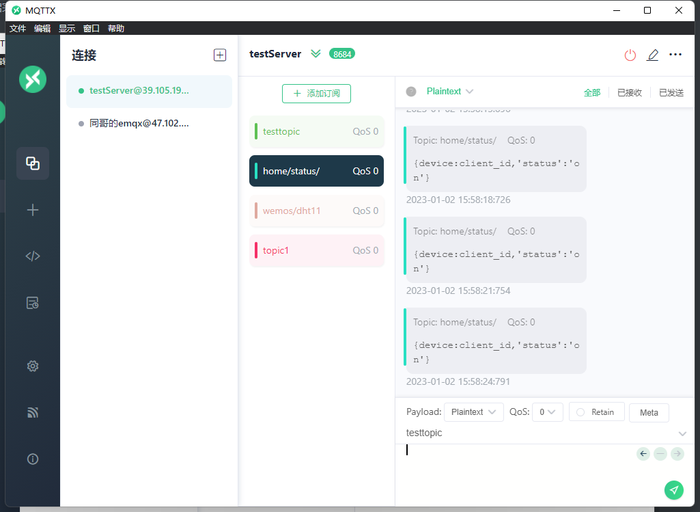Image resolution: width=700 pixels, height=512 pixels.
Task: Click the MQTTX logo in sidebar
Action: [x=33, y=79]
